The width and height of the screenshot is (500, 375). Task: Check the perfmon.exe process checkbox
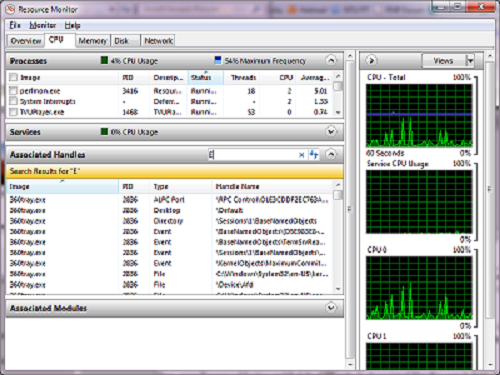[13, 91]
